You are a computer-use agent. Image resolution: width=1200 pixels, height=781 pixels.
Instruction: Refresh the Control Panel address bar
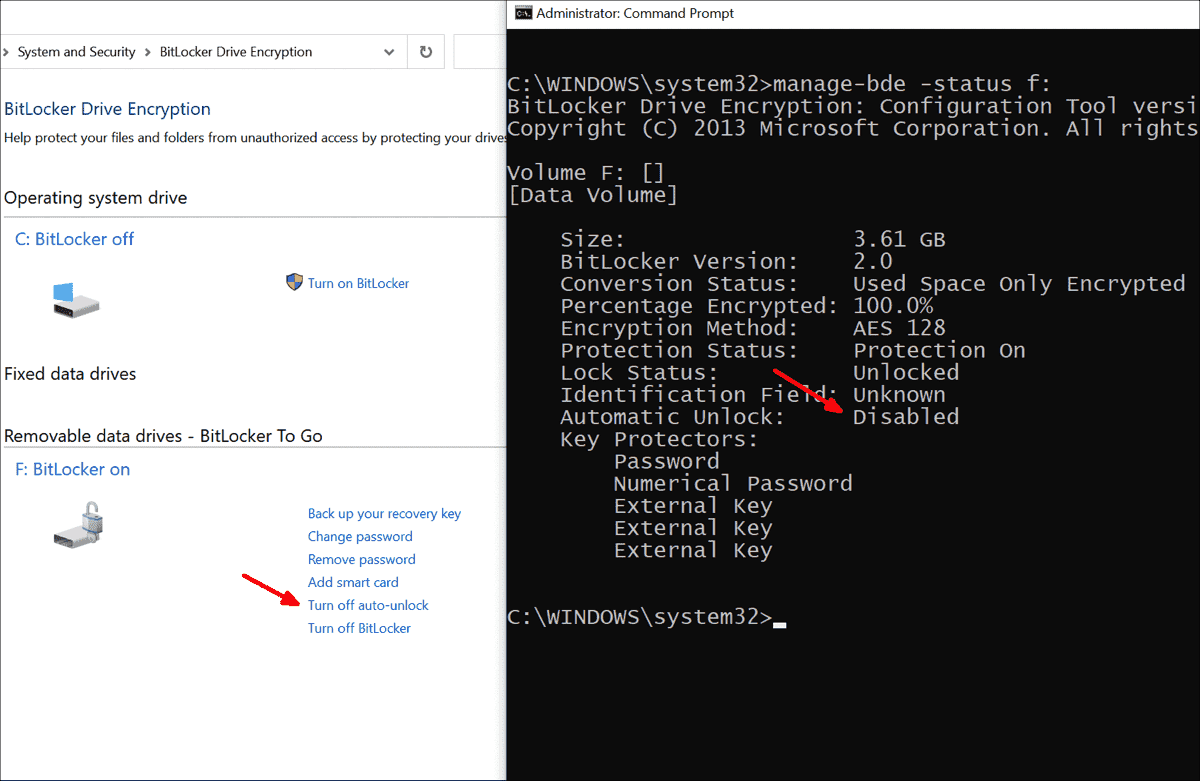[426, 52]
